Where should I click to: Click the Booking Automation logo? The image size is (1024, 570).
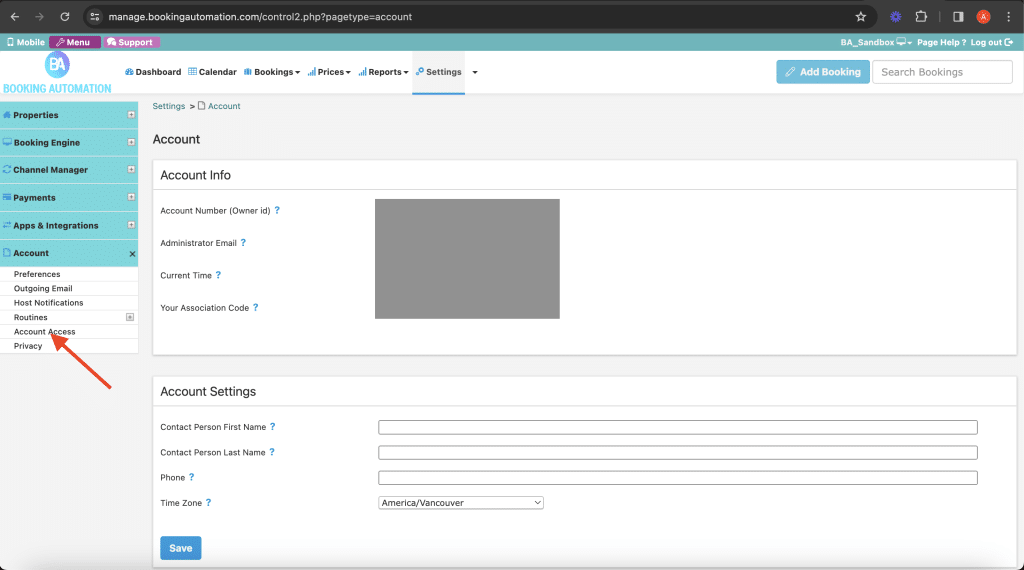pyautogui.click(x=57, y=73)
